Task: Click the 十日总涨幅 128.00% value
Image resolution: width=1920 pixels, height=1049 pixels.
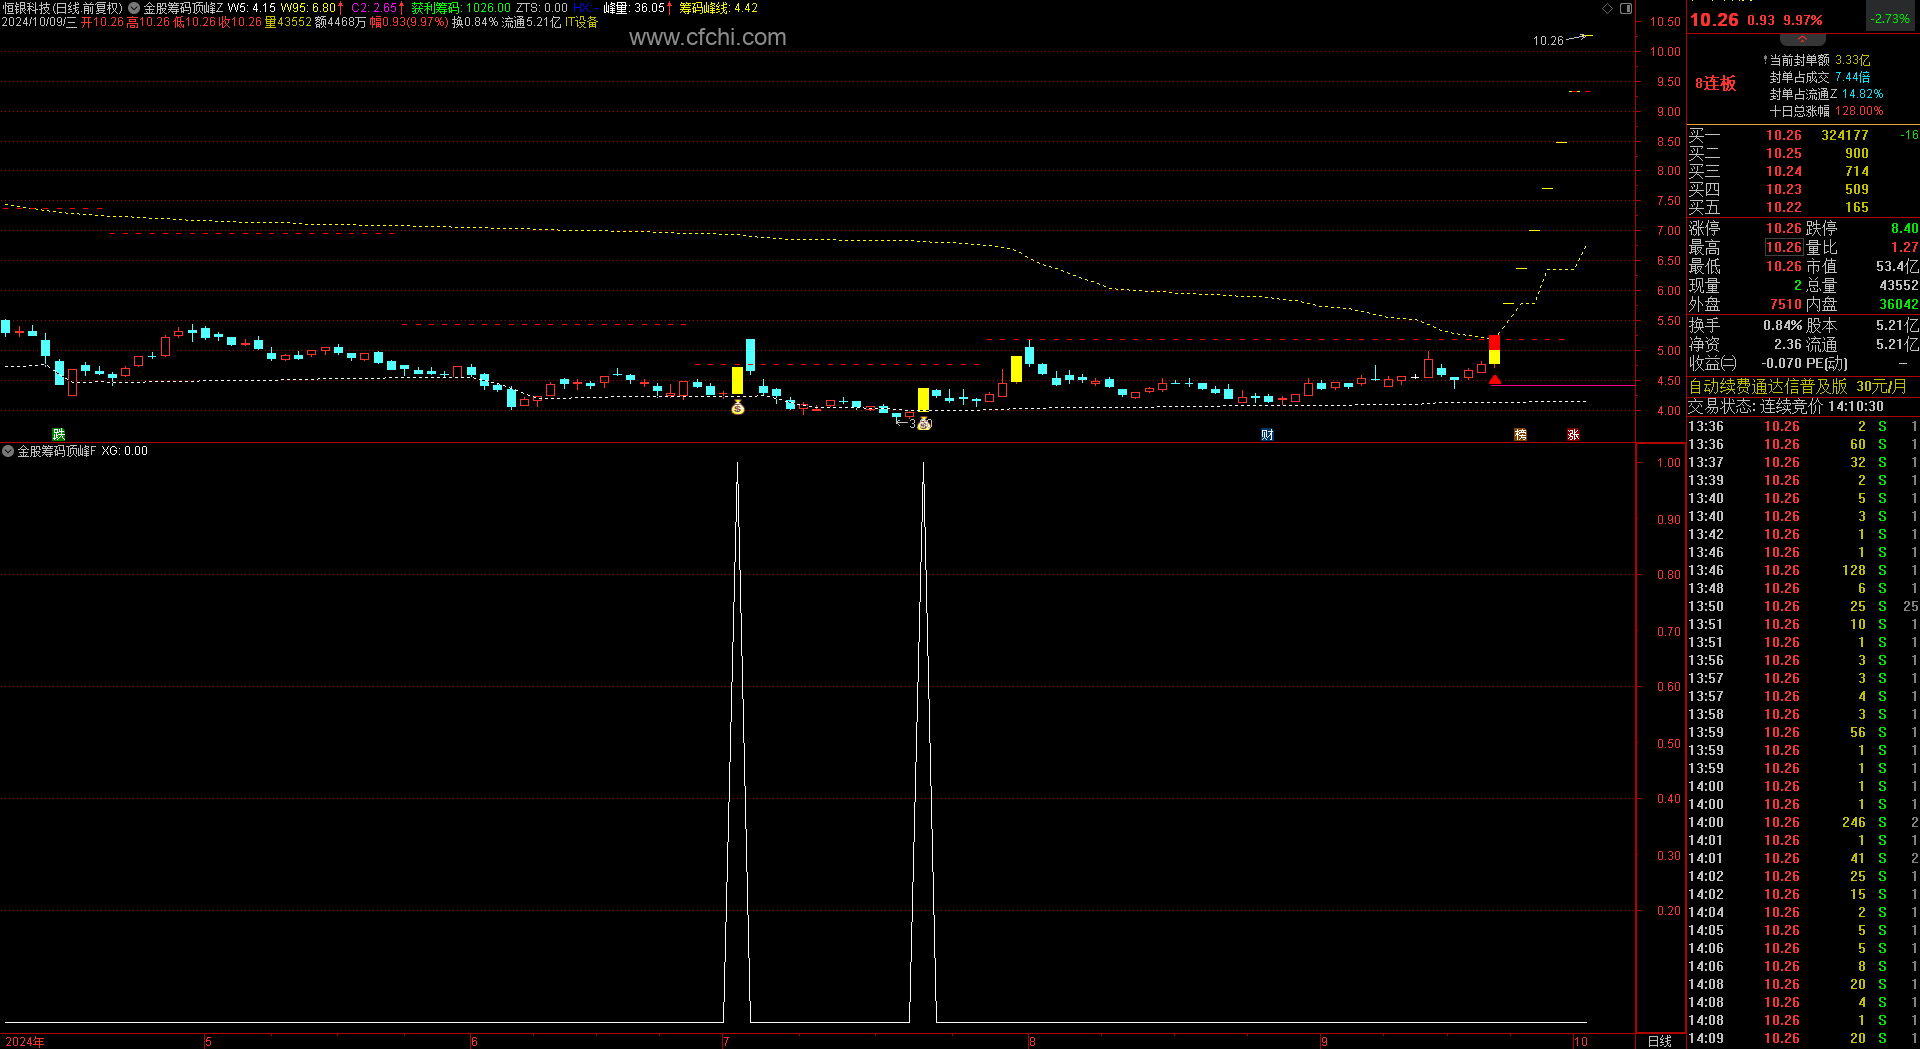Action: pos(1858,111)
